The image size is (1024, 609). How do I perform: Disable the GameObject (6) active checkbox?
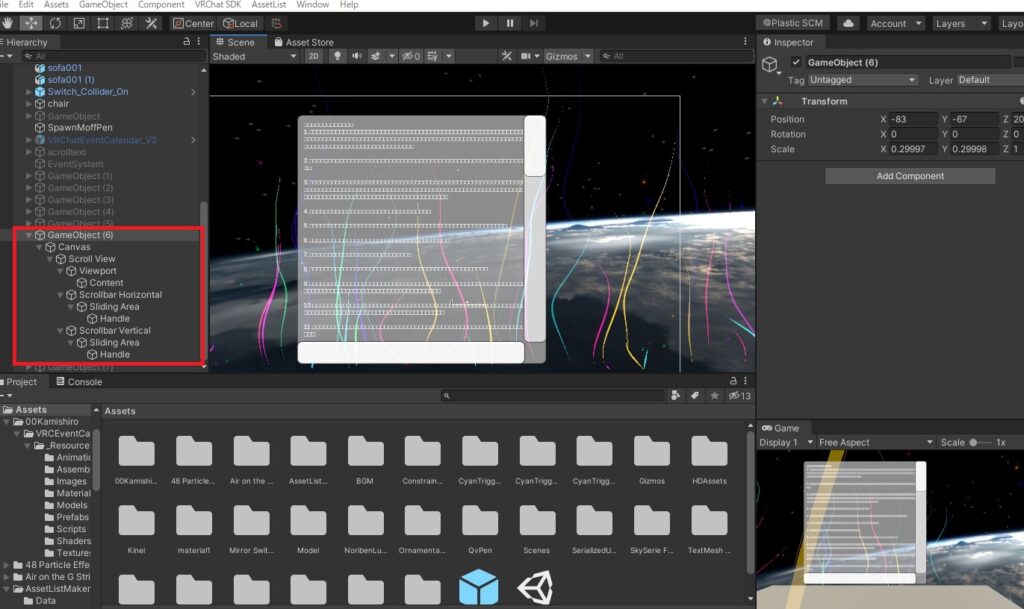click(x=798, y=61)
